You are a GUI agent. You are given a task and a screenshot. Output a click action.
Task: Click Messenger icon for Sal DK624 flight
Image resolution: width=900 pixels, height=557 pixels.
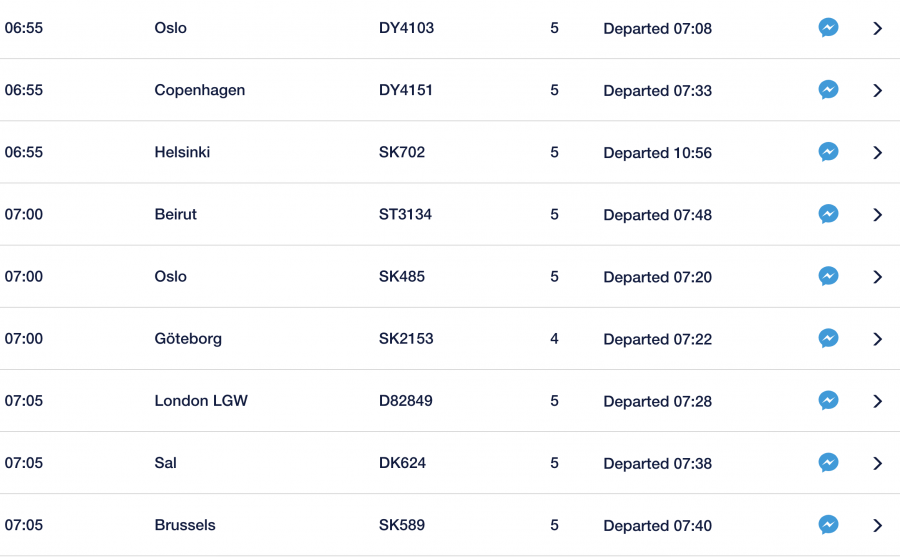[x=828, y=462]
